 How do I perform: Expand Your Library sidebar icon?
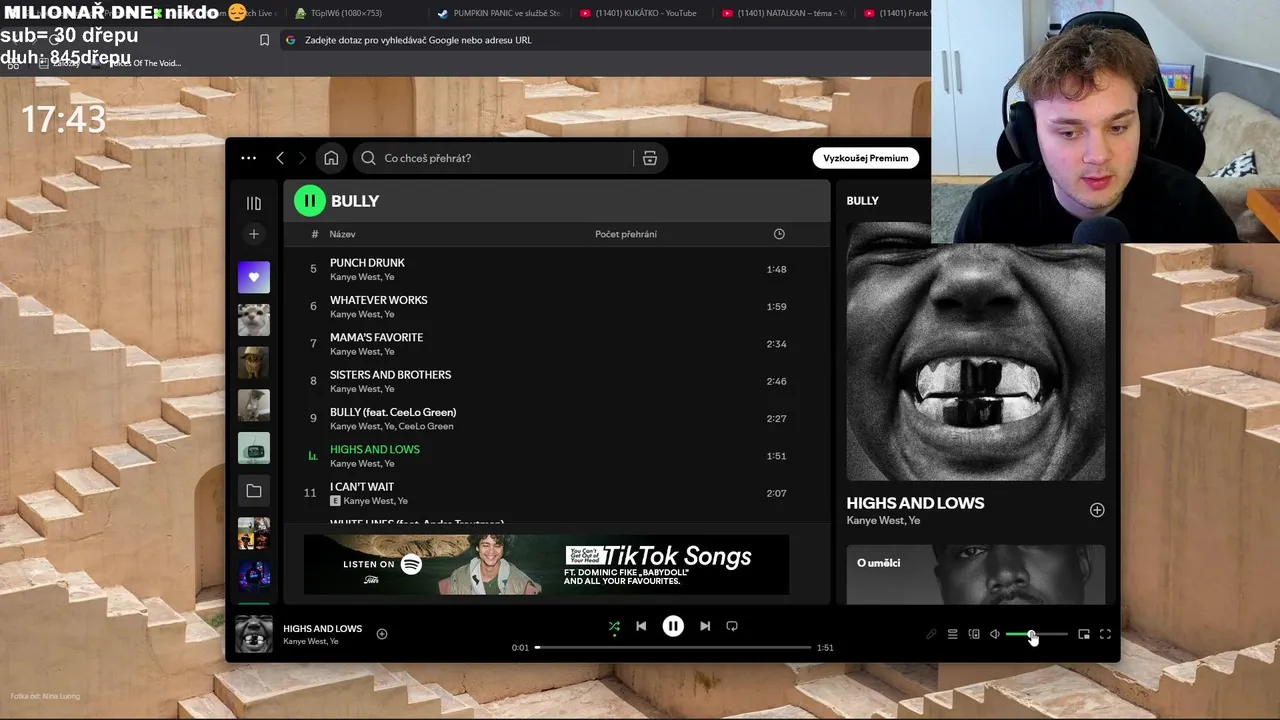(254, 203)
